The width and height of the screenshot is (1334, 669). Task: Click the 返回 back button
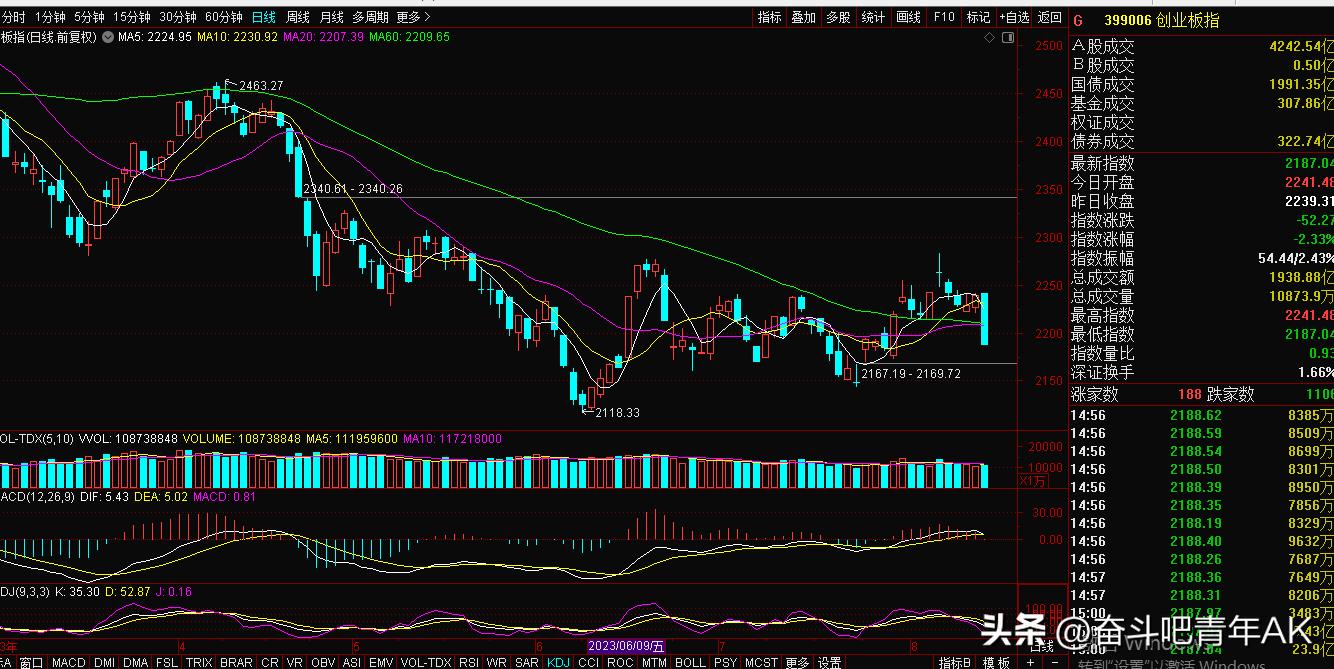coord(1049,17)
